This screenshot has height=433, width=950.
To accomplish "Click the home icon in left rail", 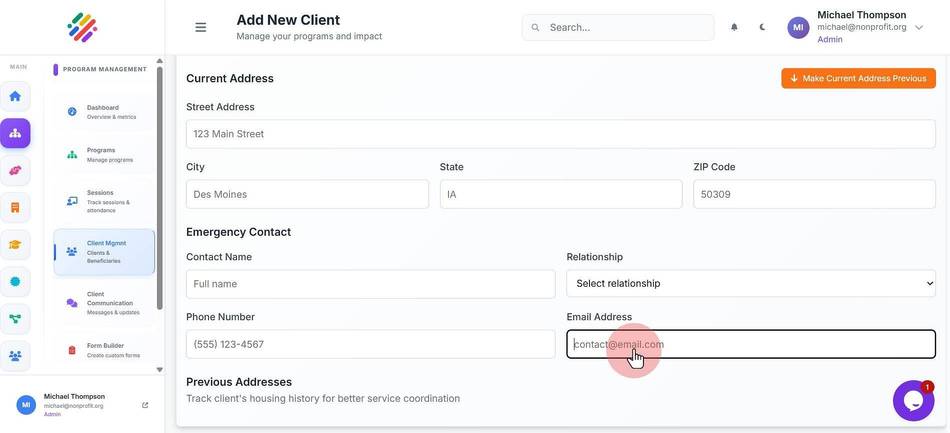I will pos(15,96).
